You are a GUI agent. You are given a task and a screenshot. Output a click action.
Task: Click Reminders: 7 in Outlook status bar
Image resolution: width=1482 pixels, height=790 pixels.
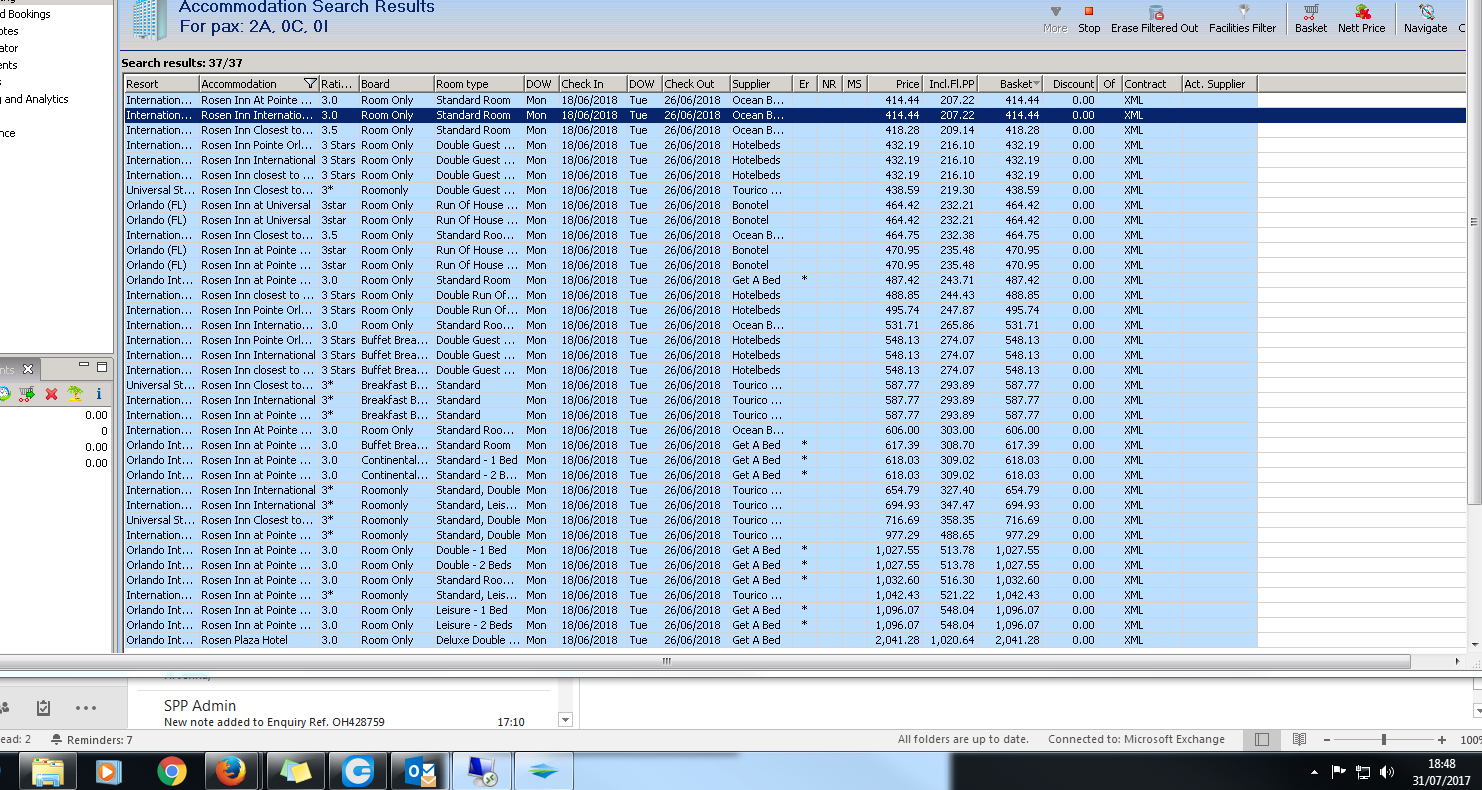[x=91, y=740]
